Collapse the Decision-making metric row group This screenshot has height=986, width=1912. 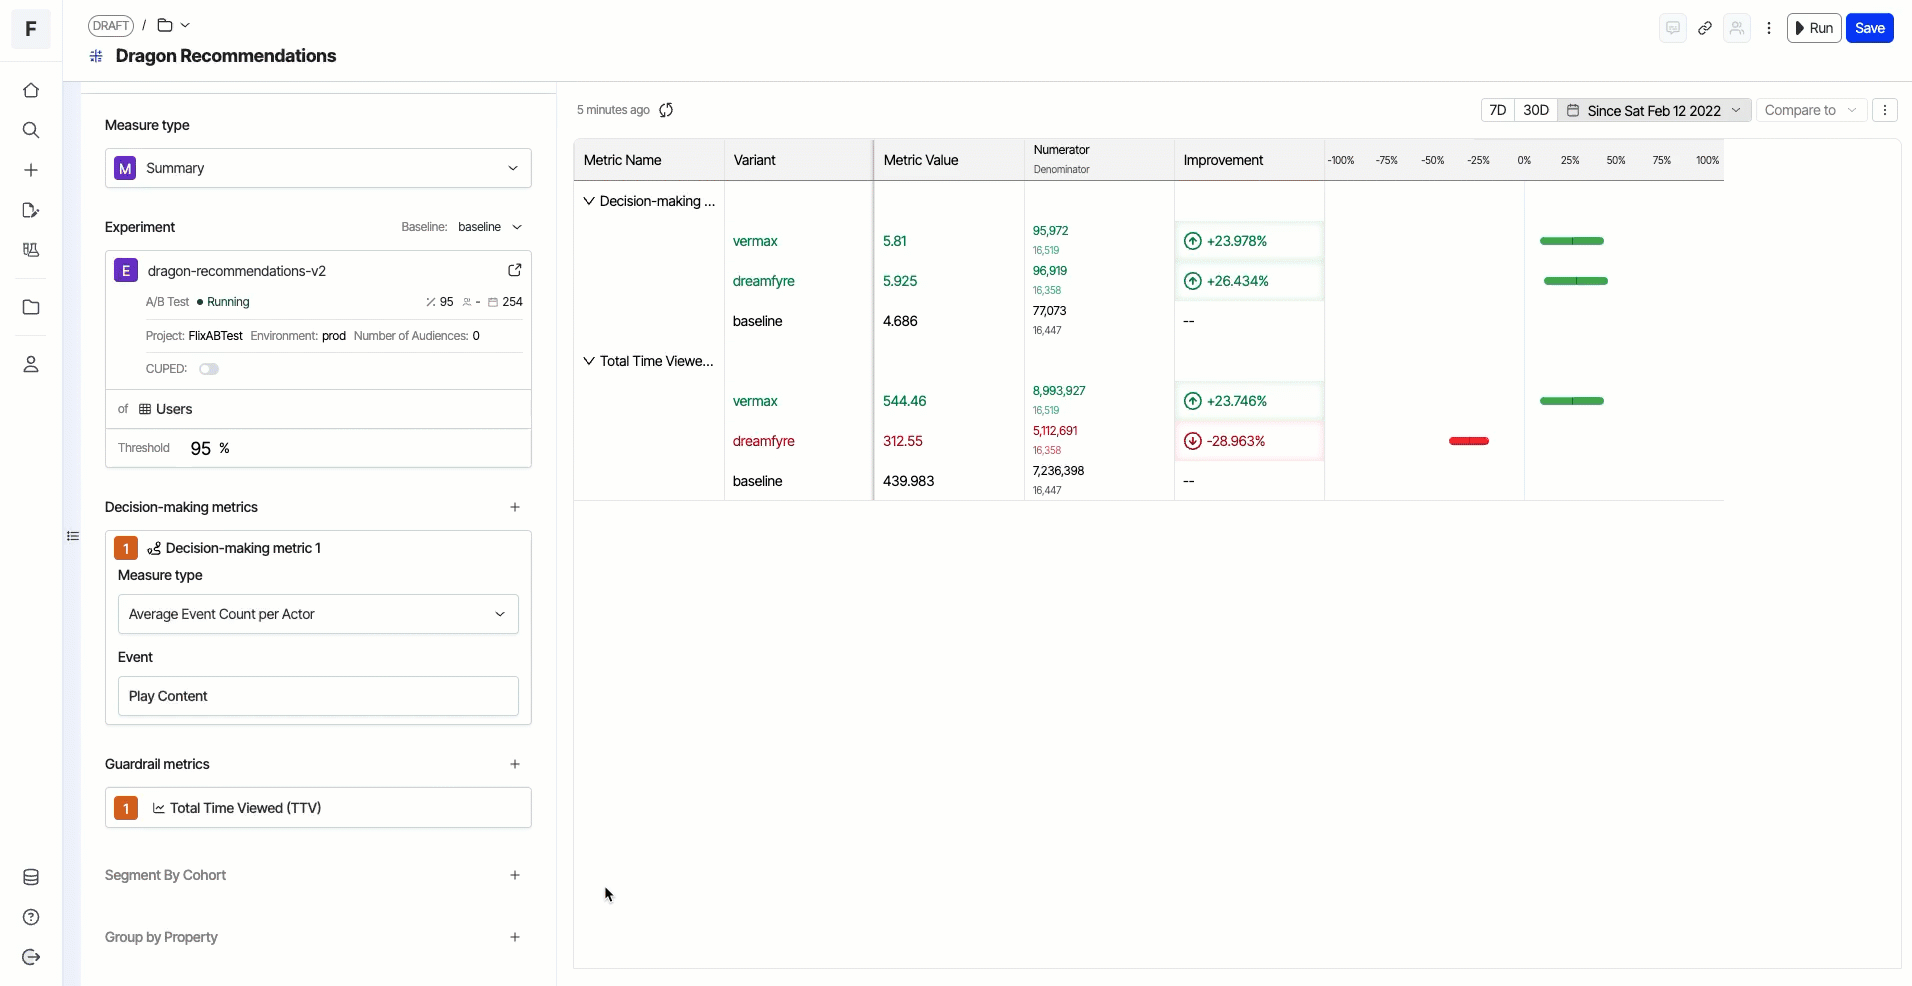click(x=589, y=201)
